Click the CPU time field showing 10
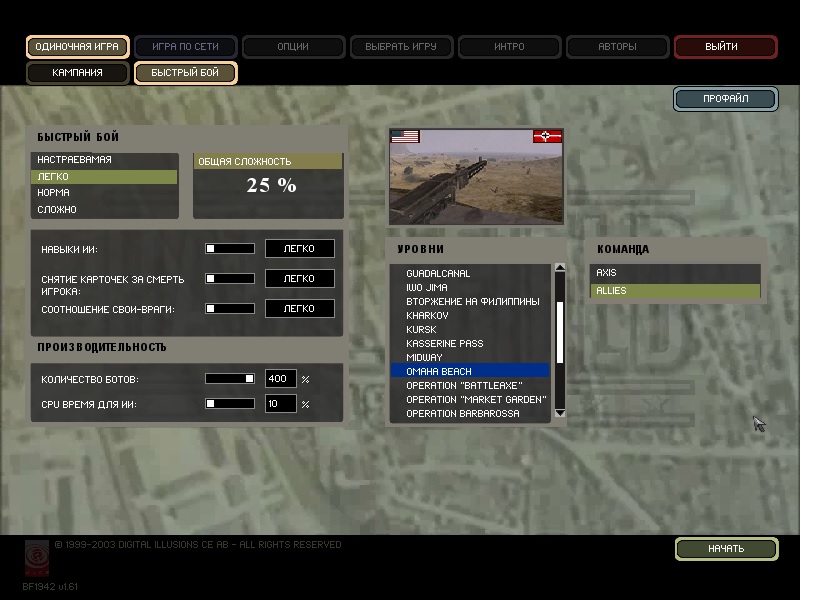 (280, 404)
